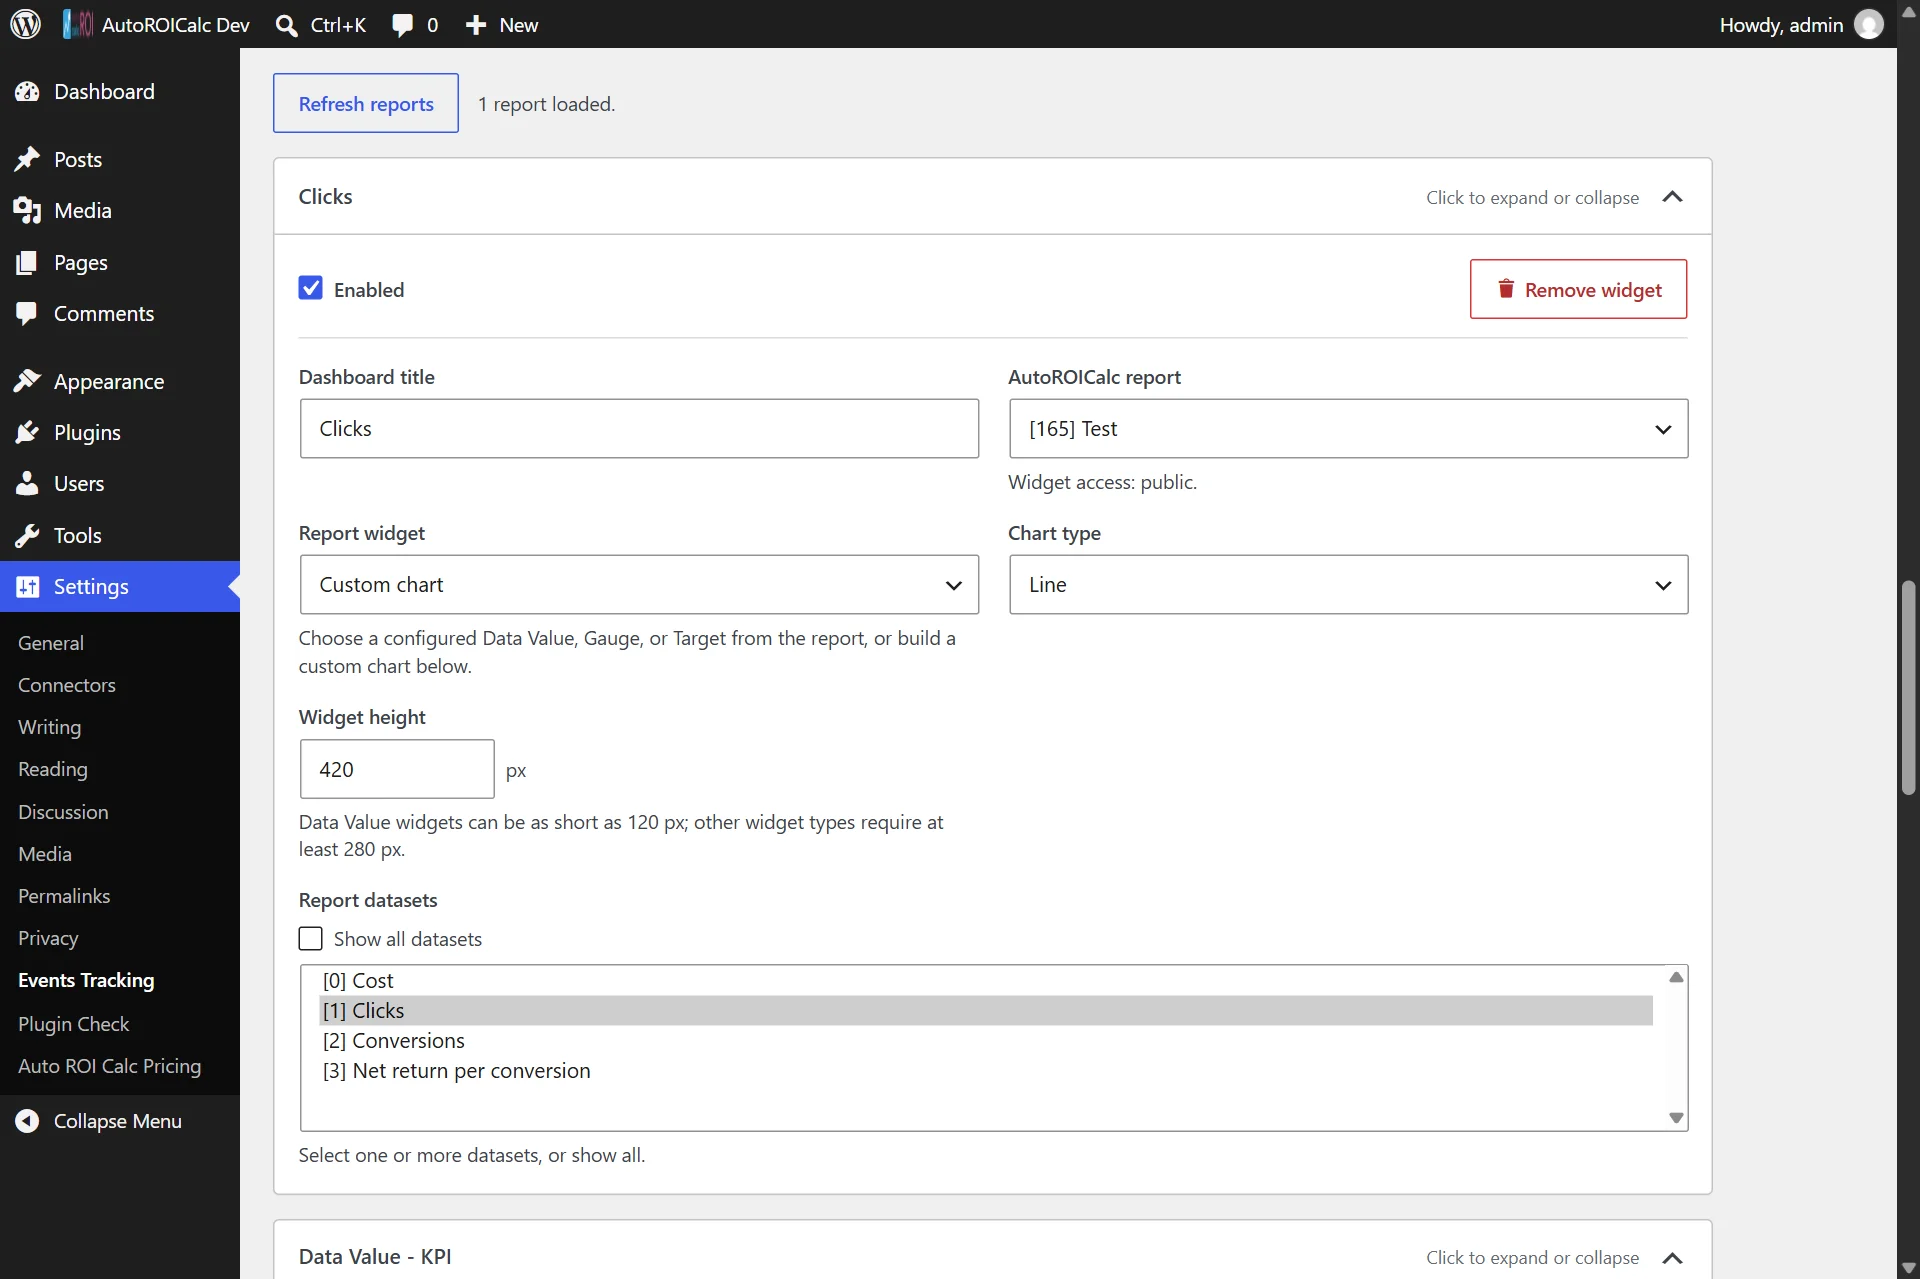Viewport: 1920px width, 1279px height.
Task: Click the plus New icon
Action: coord(476,25)
